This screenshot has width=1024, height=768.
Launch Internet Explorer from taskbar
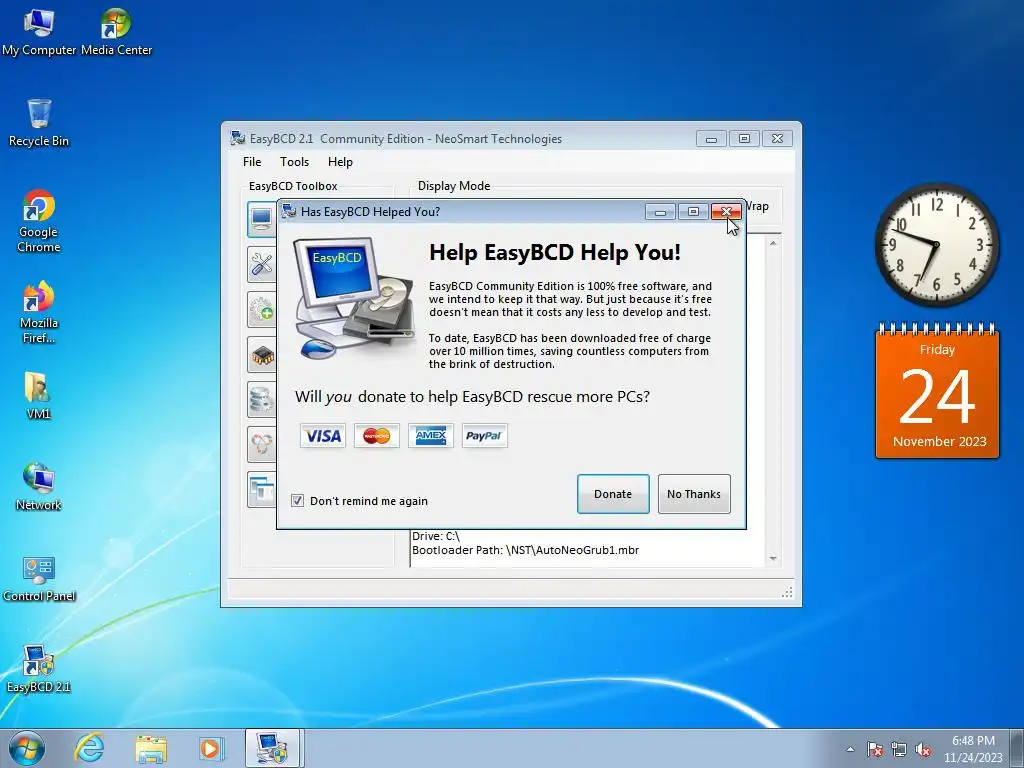pyautogui.click(x=89, y=748)
